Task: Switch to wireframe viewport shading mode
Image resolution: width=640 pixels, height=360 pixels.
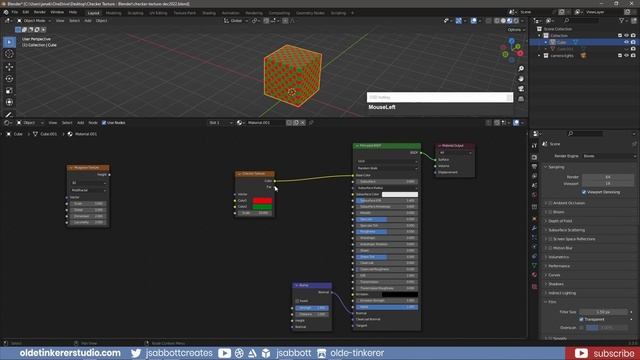Action: click(497, 20)
